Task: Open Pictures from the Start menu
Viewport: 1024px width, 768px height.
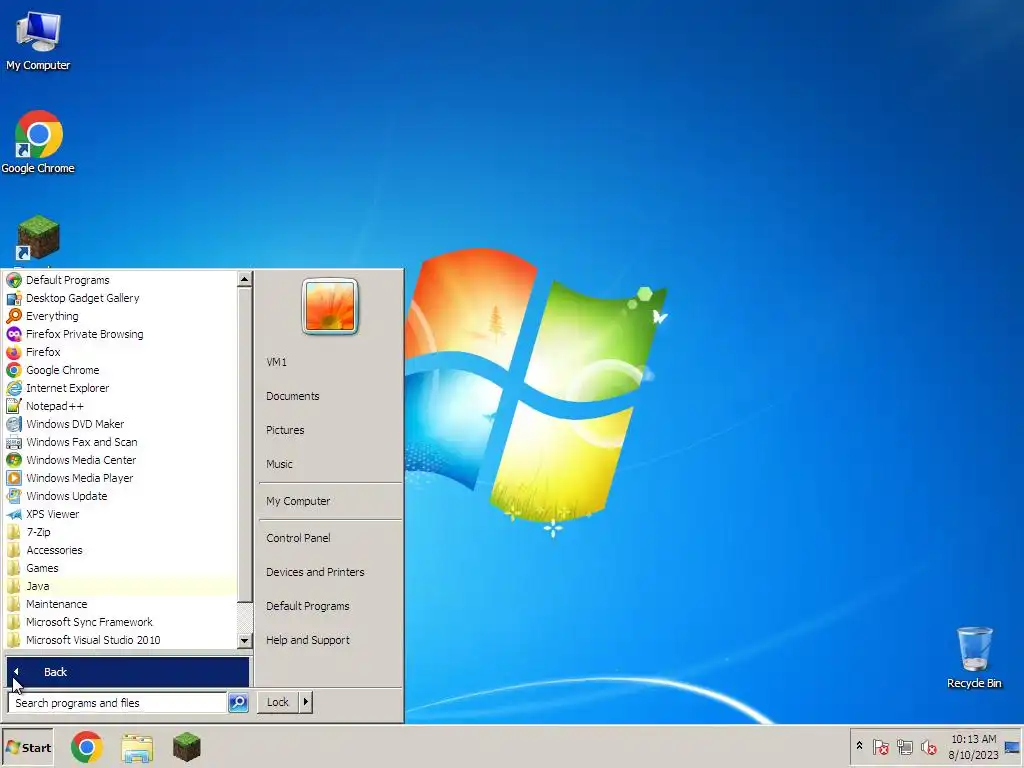Action: (x=330, y=430)
